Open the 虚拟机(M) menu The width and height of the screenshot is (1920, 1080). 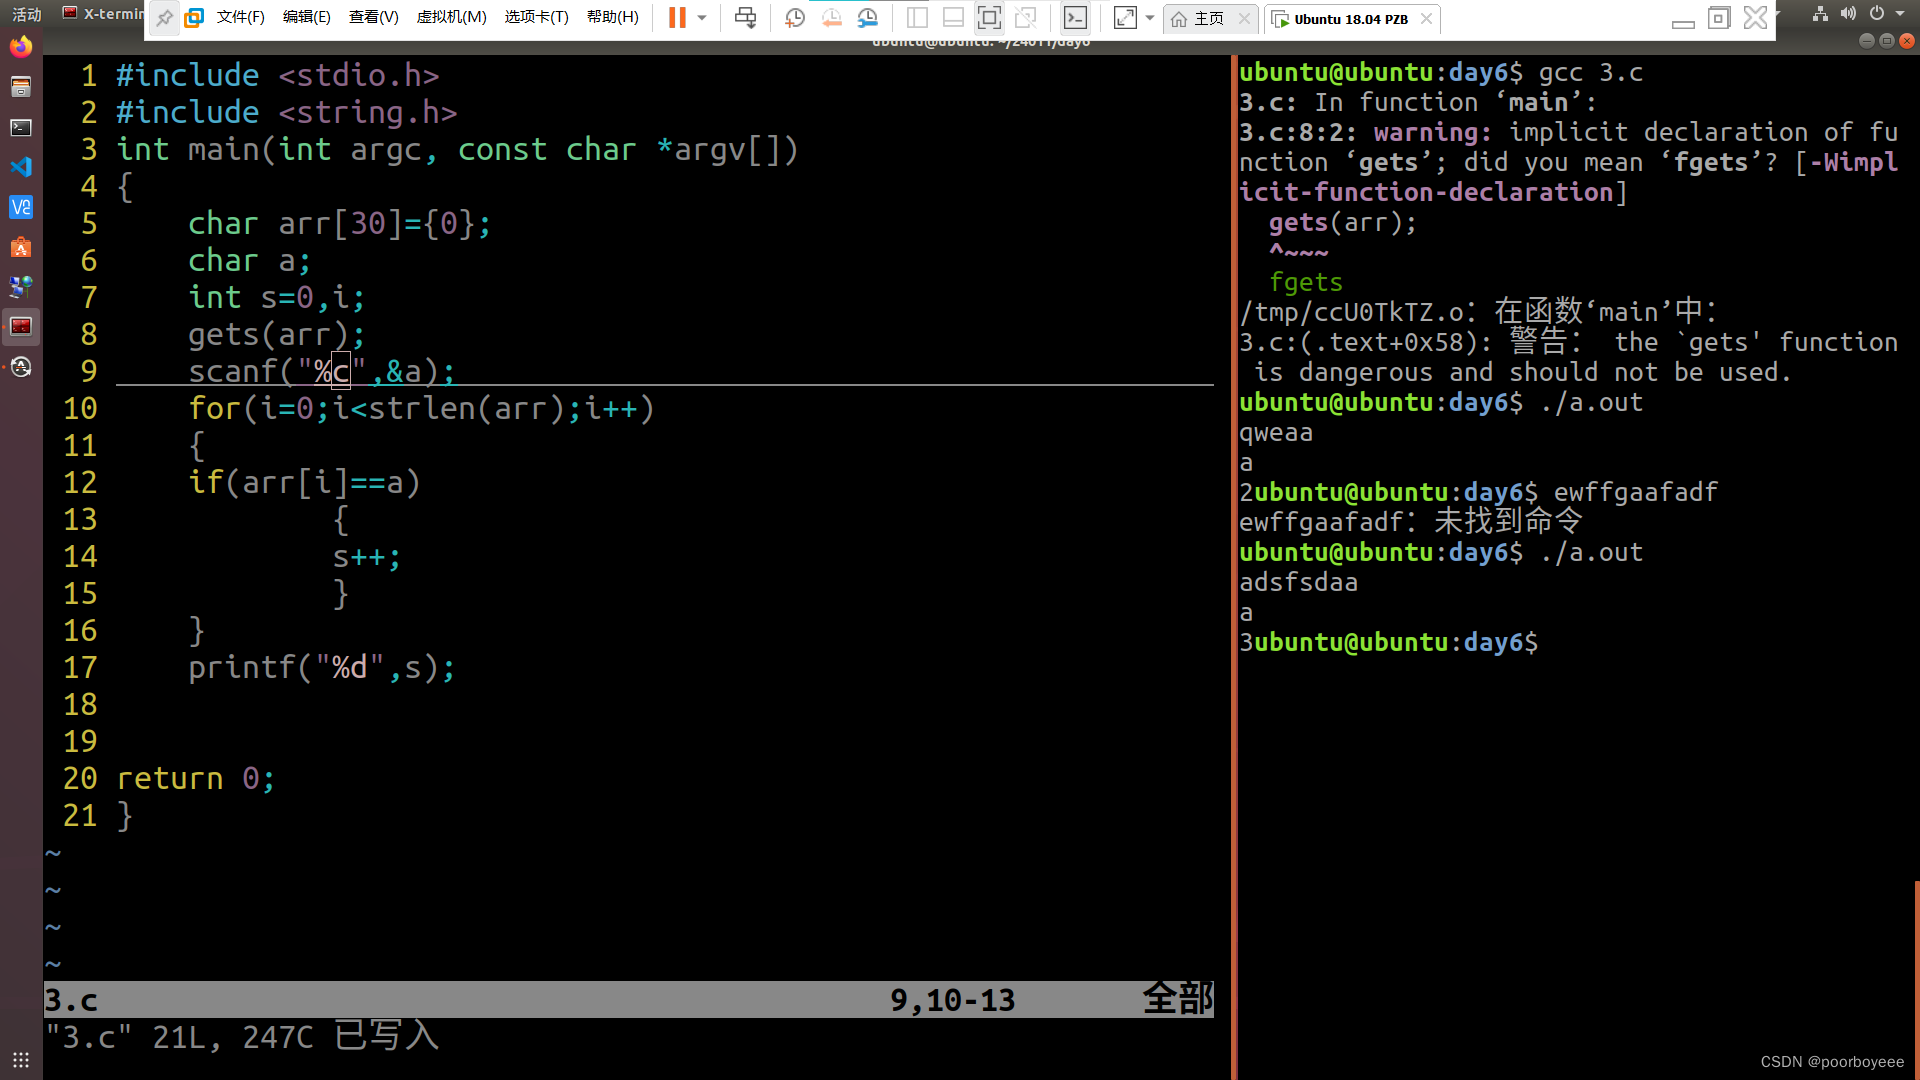click(451, 17)
